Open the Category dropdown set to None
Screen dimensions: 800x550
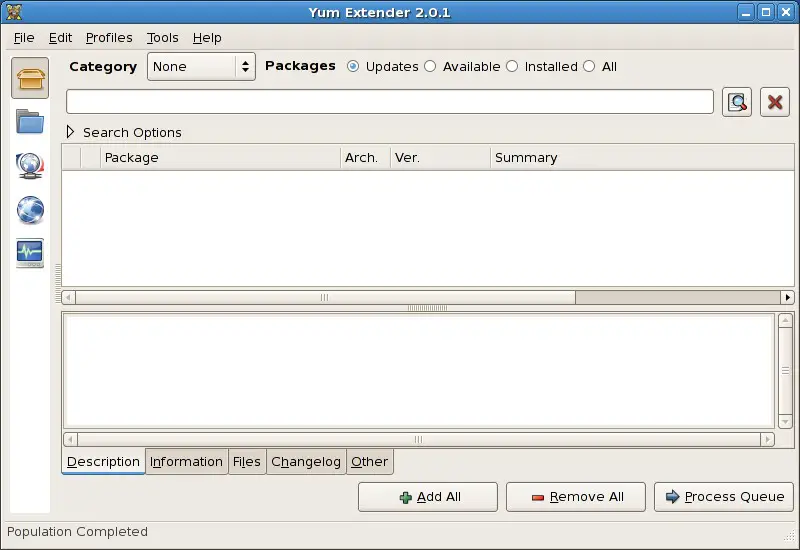[201, 66]
